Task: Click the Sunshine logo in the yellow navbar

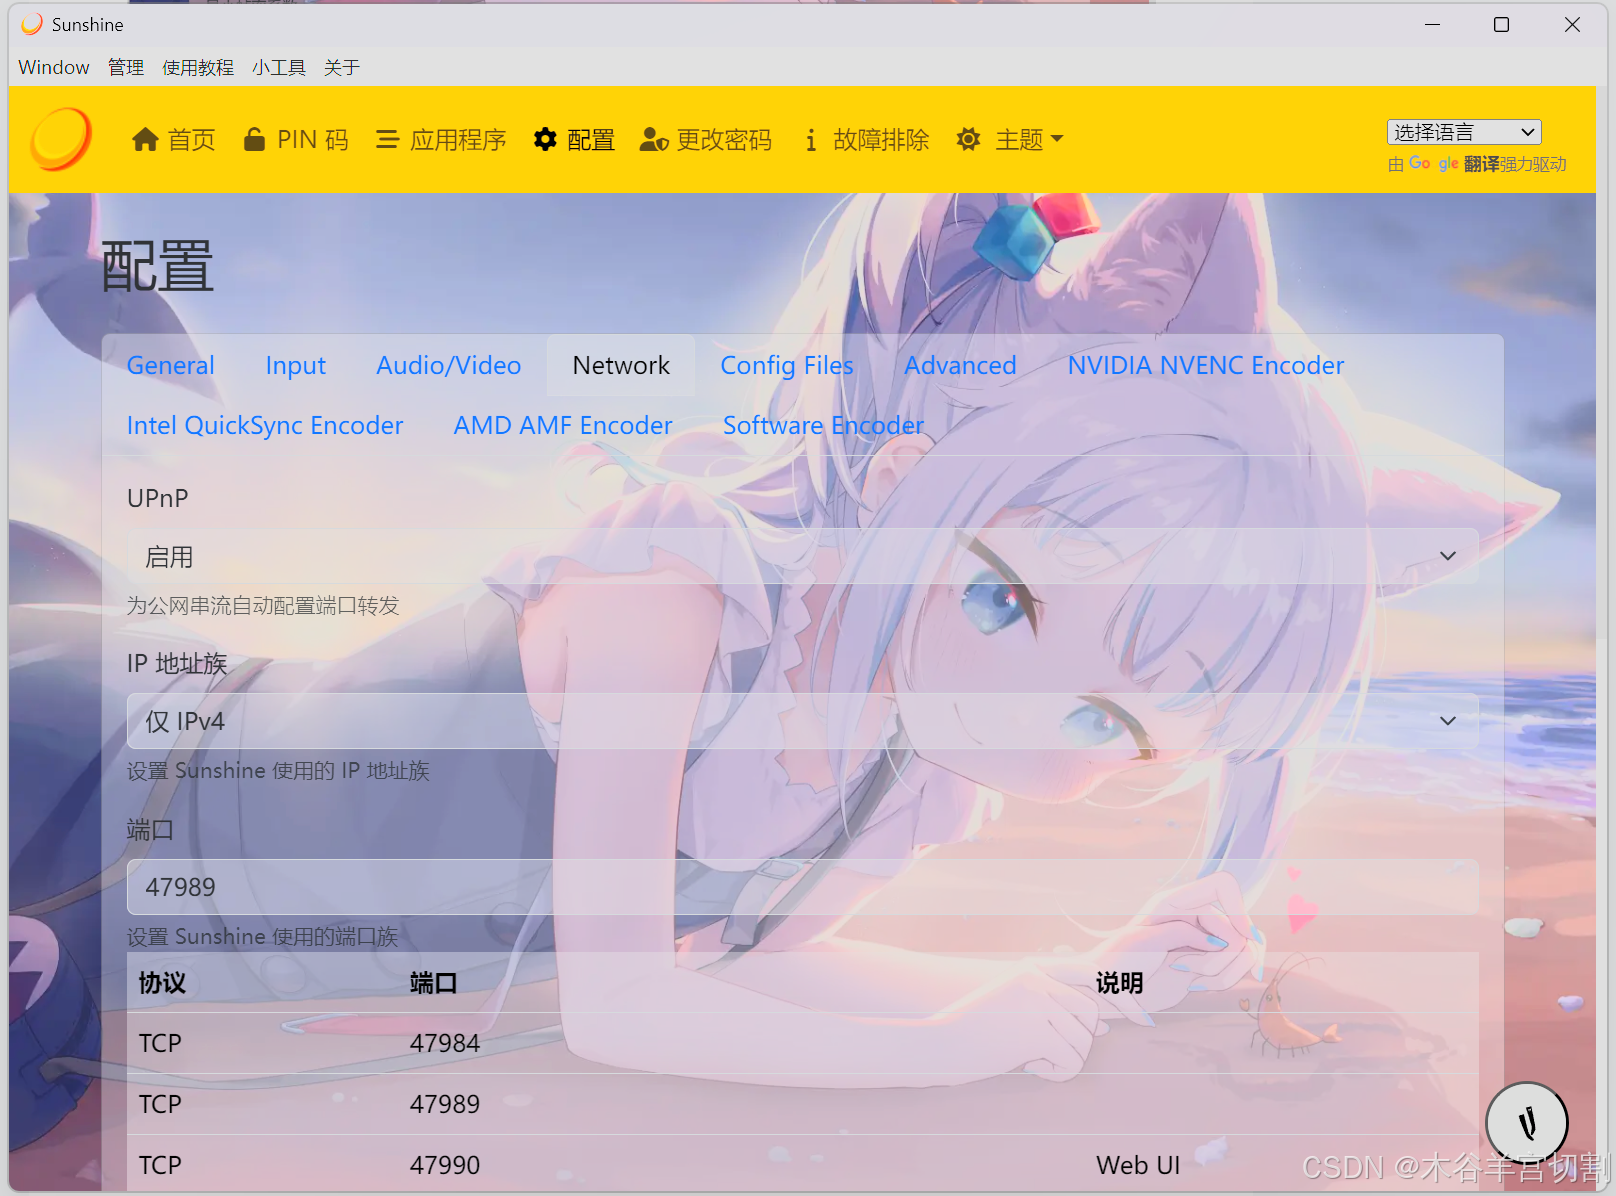Action: point(61,139)
